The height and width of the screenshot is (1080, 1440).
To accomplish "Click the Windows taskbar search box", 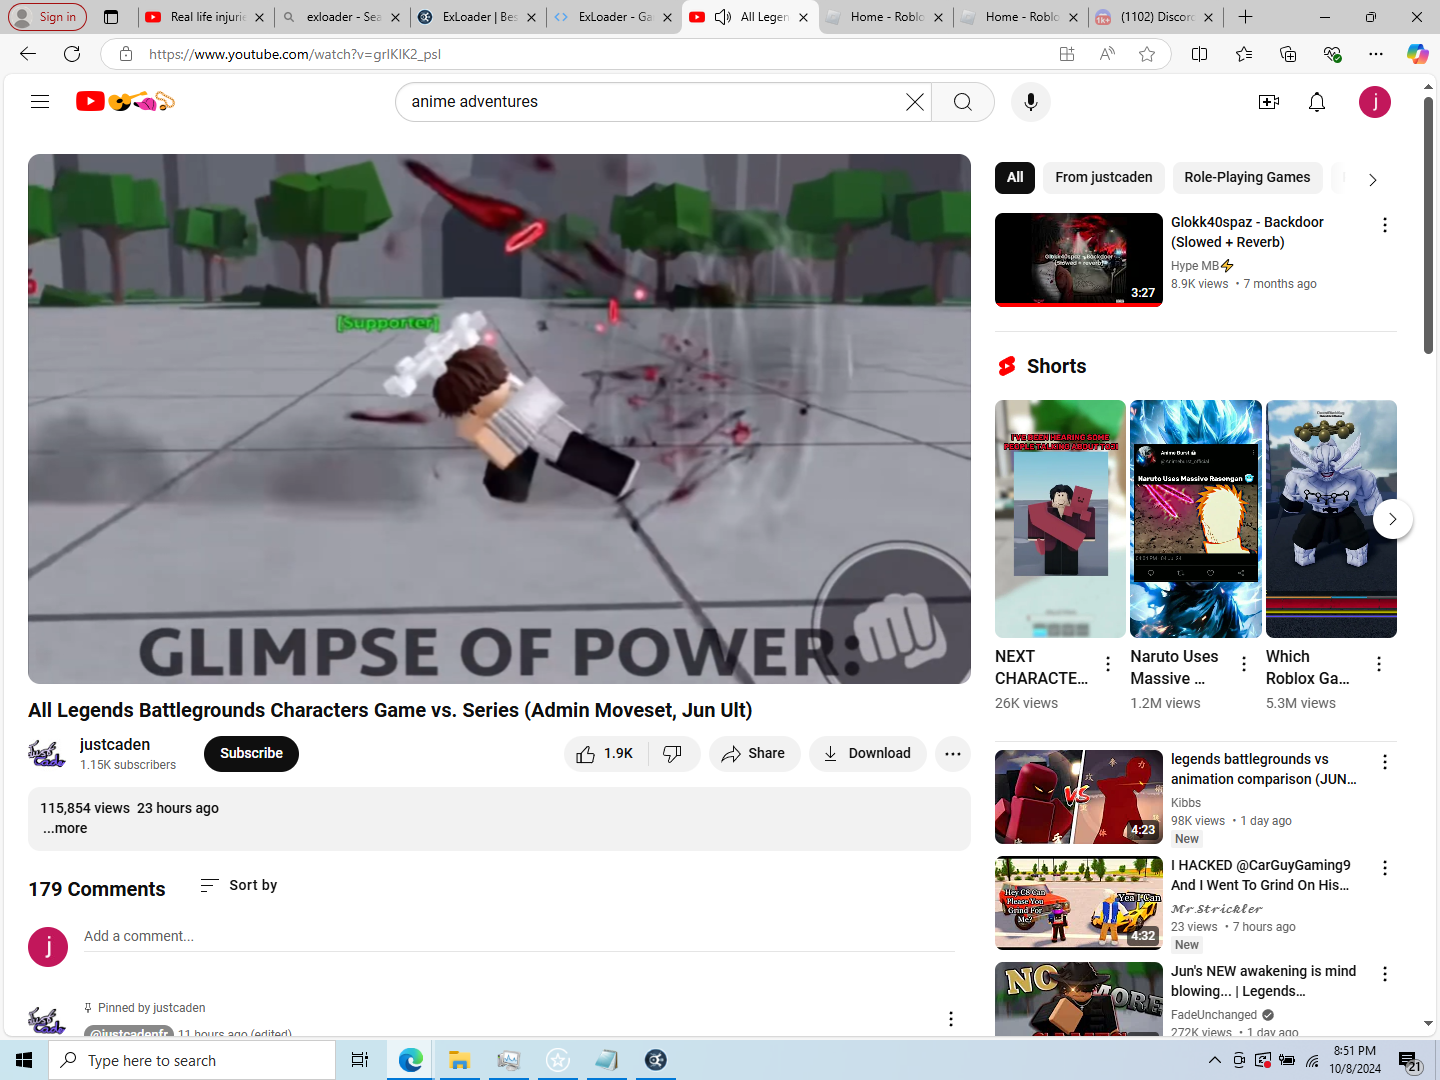I will point(192,1060).
